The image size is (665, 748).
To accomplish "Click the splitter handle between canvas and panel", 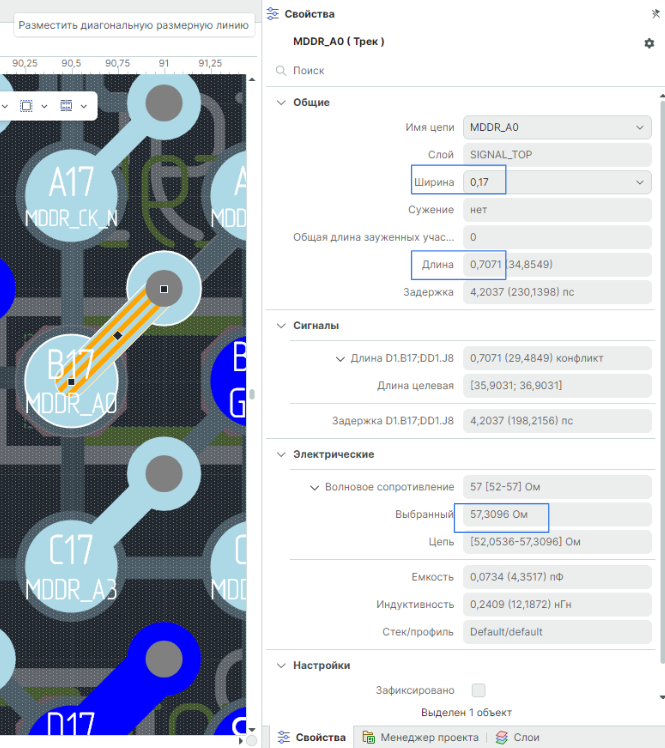I will point(252,395).
